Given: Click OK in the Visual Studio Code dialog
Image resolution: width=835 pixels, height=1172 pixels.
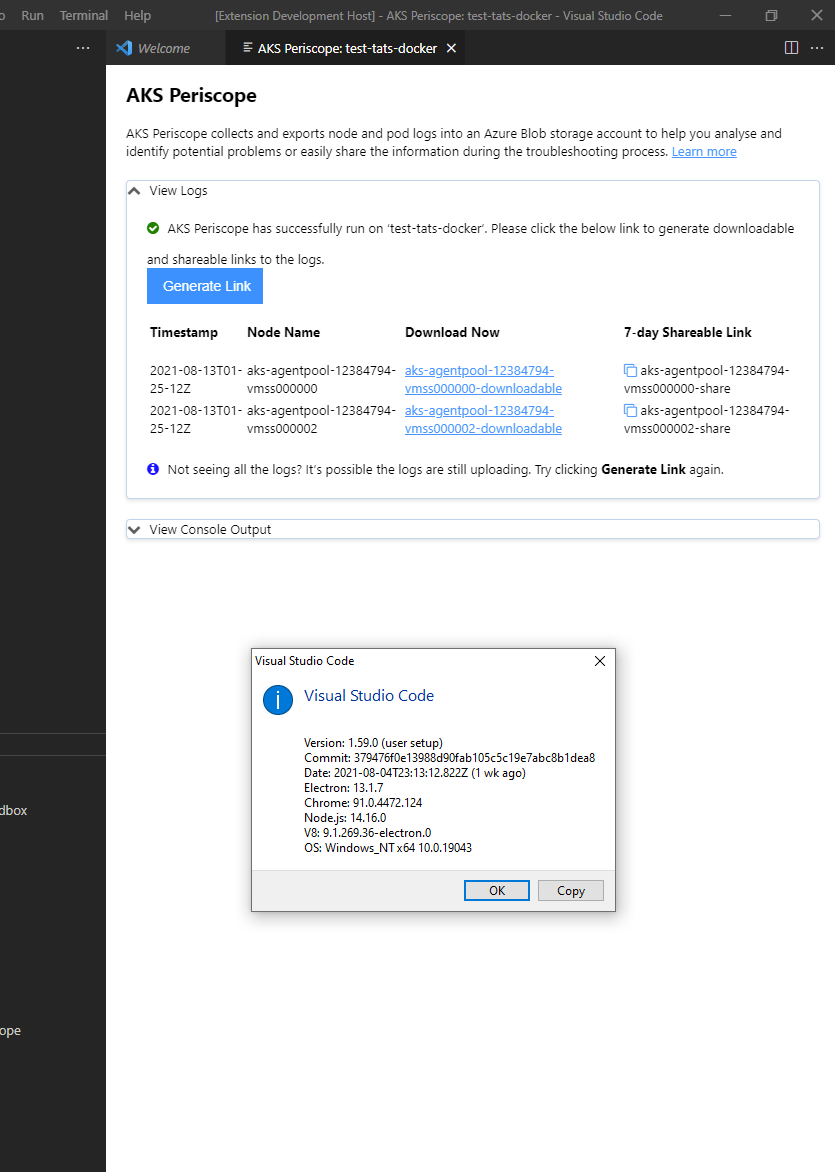Looking at the screenshot, I should point(496,890).
